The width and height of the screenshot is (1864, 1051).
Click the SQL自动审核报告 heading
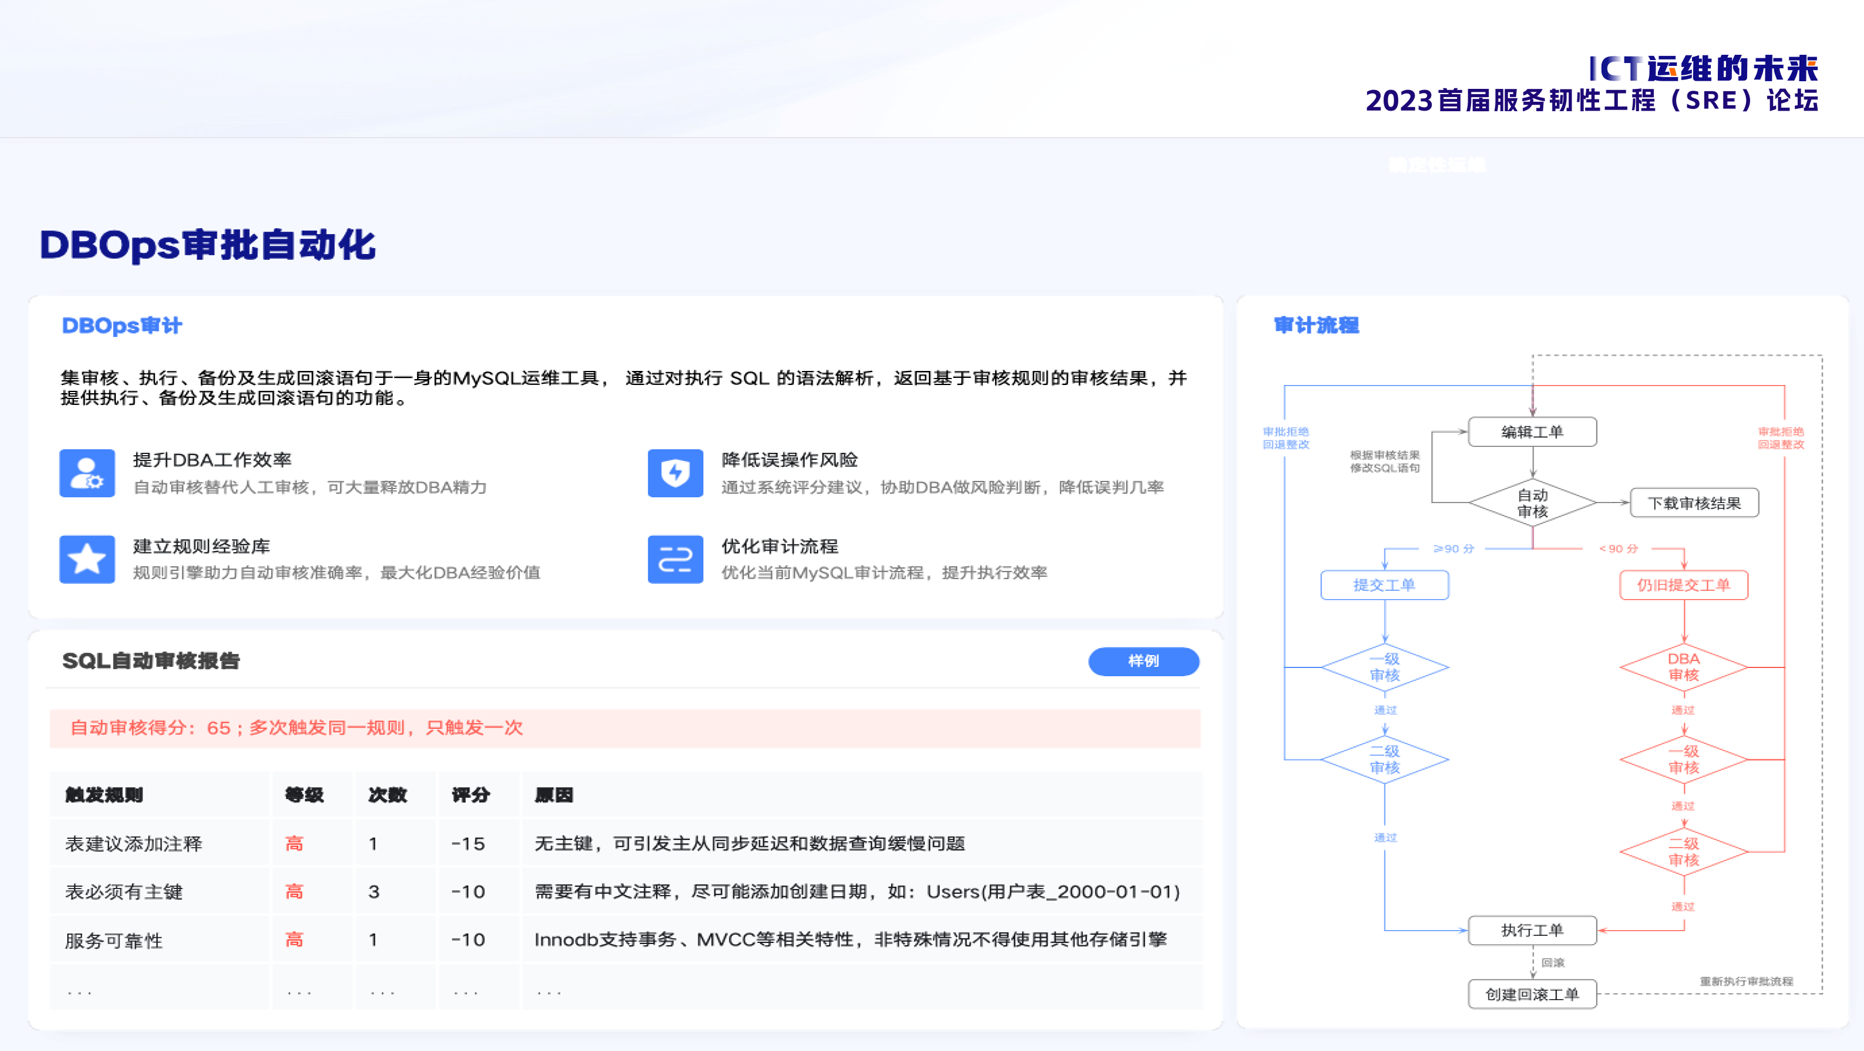pos(151,661)
